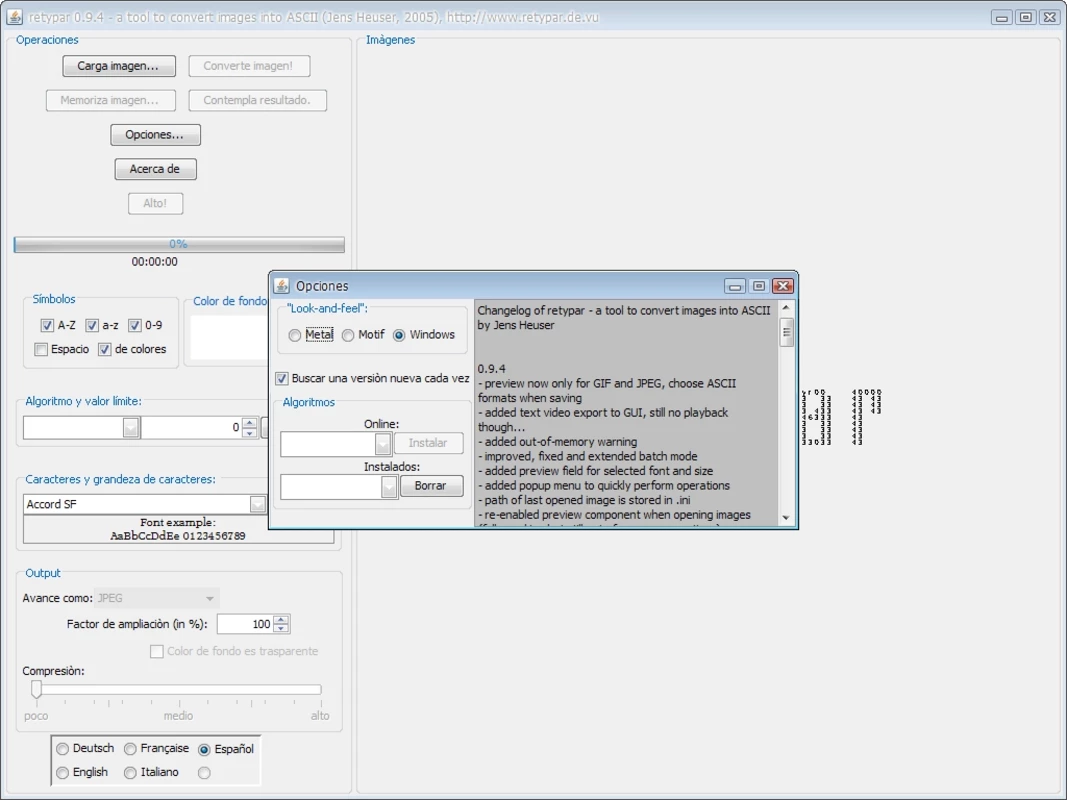
Task: Click the Compresión slider handle
Action: pos(36,689)
